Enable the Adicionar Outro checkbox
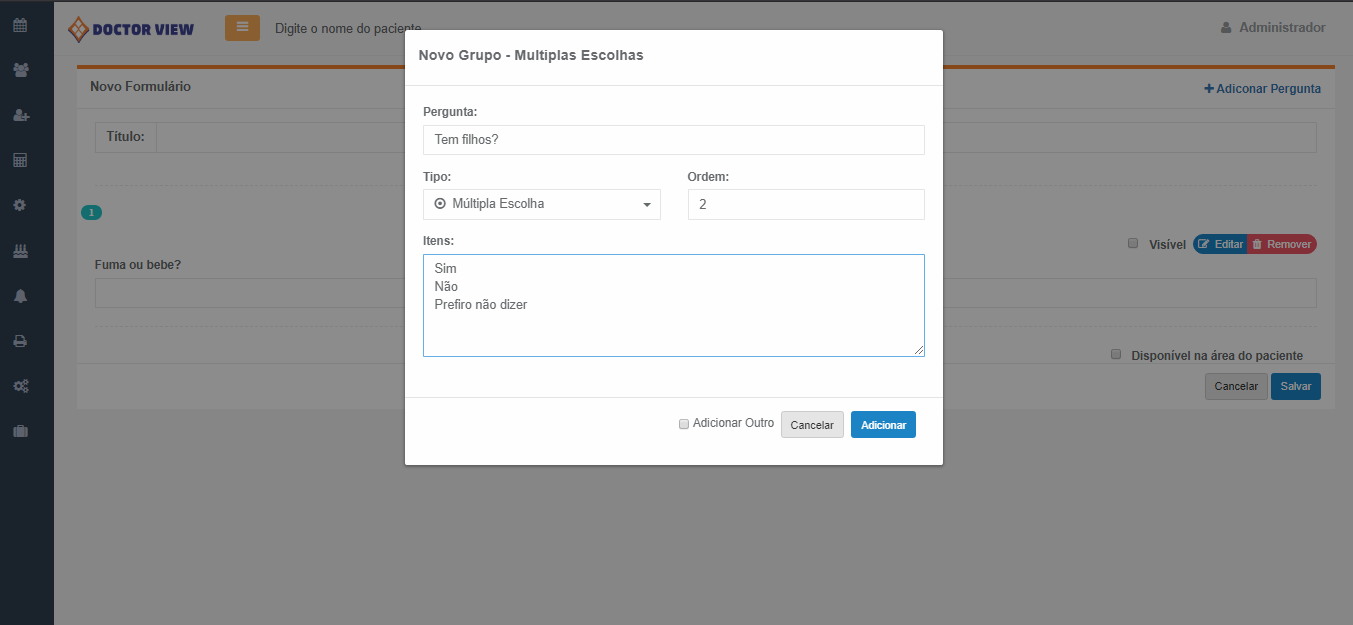The height and width of the screenshot is (625, 1353). click(684, 424)
